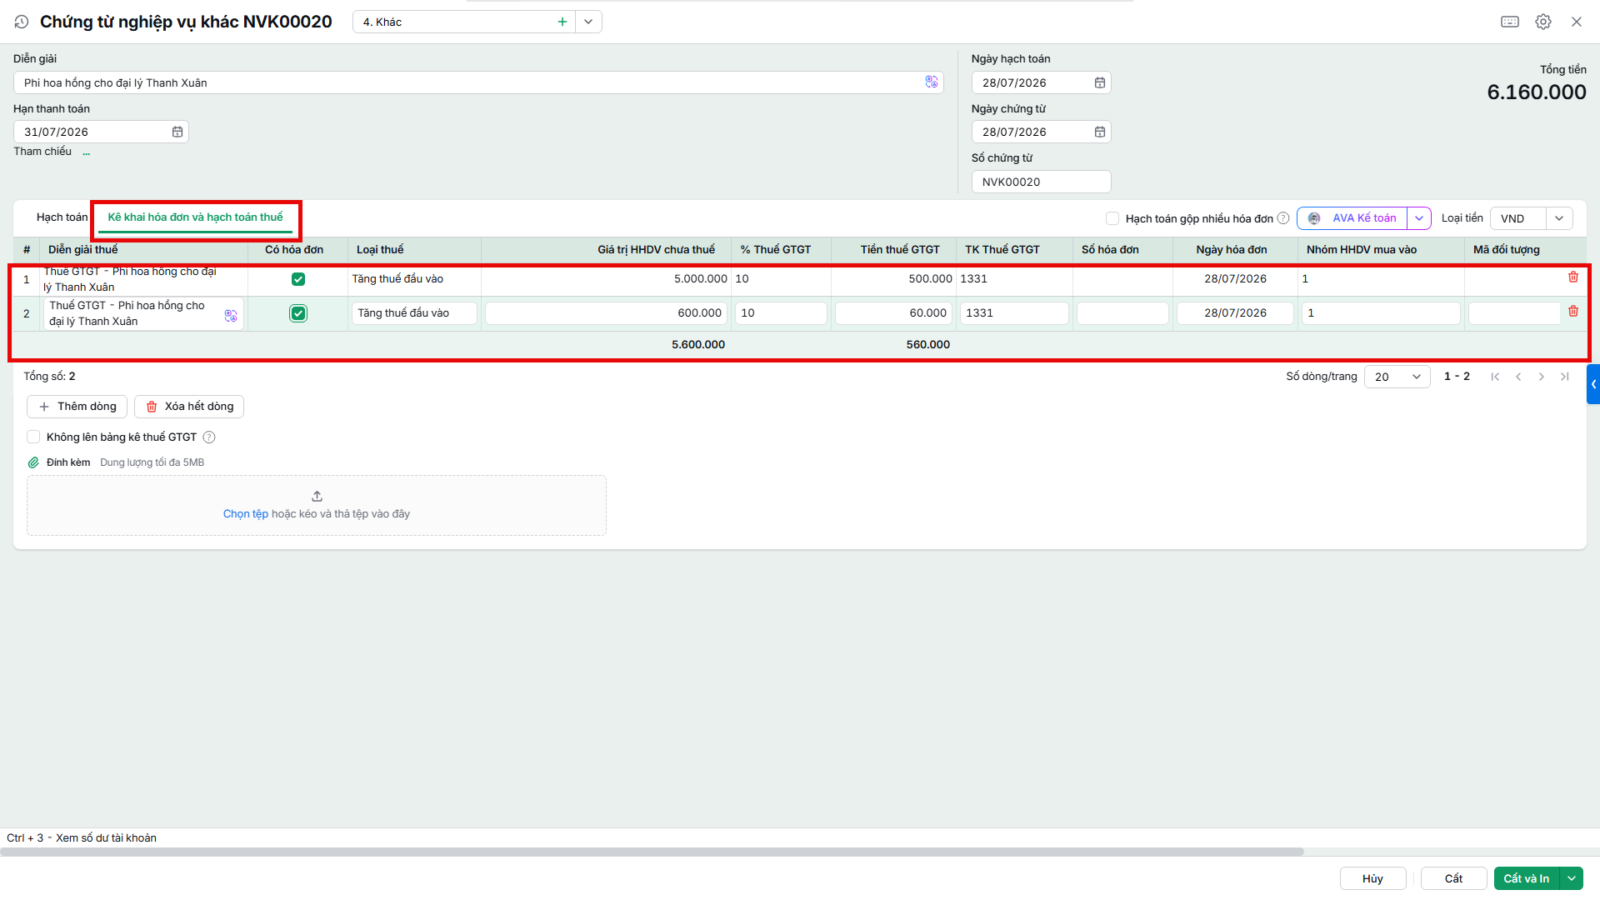Click the Thêm dòng button
The width and height of the screenshot is (1600, 900).
point(77,406)
